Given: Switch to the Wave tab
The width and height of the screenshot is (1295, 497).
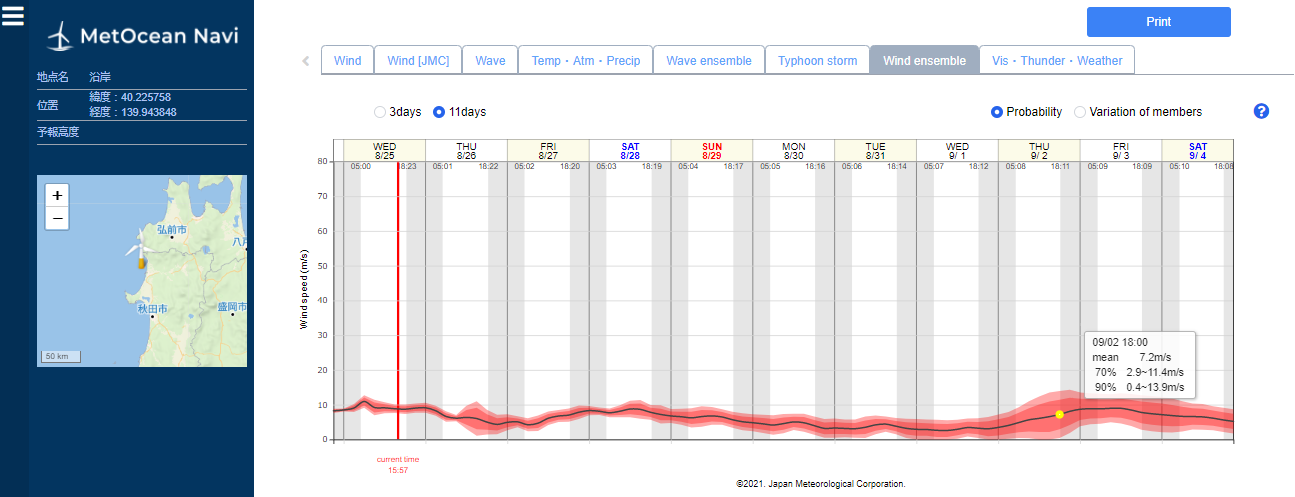Looking at the screenshot, I should click(490, 60).
